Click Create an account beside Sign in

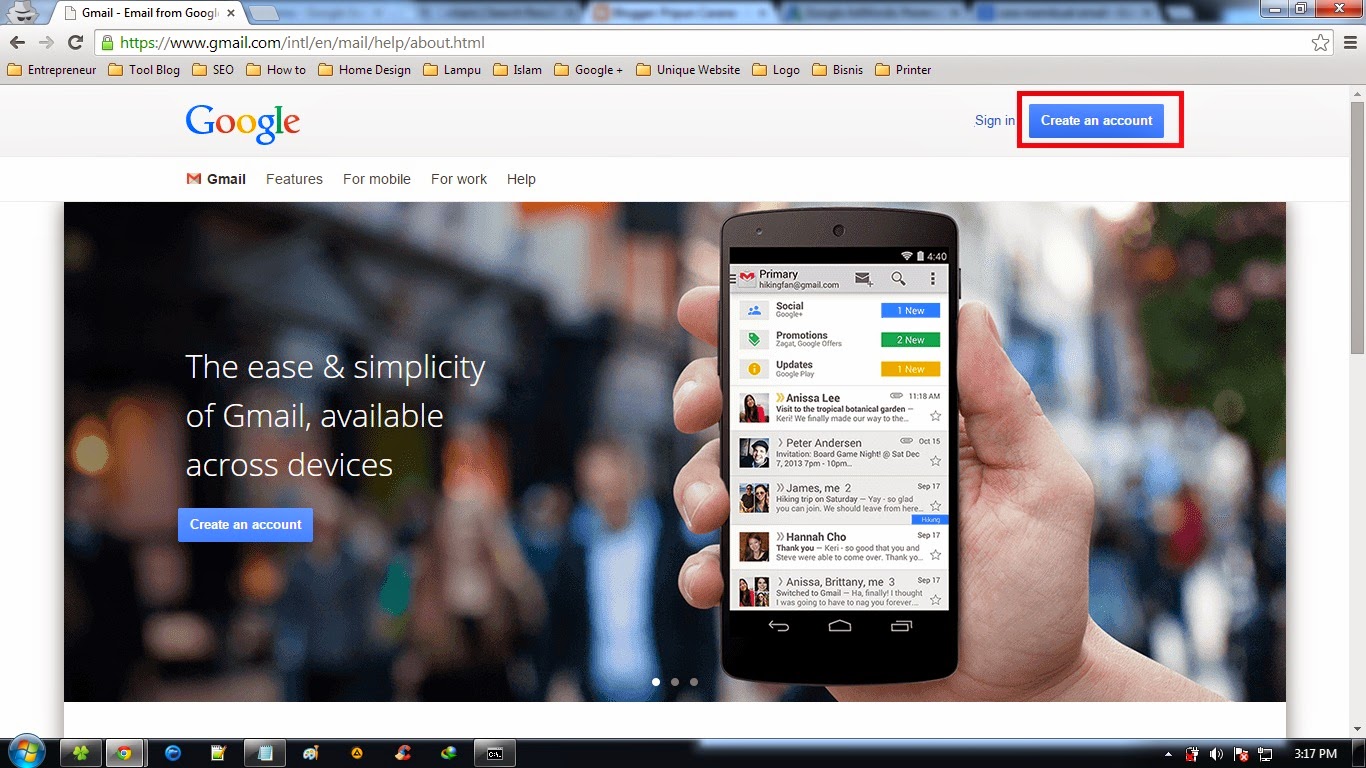point(1097,120)
